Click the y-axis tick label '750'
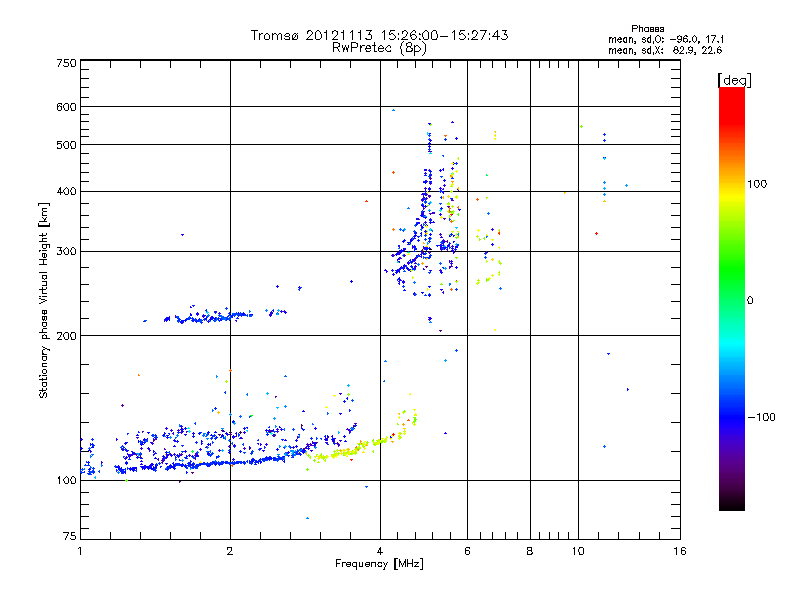The image size is (800, 600). pos(66,63)
